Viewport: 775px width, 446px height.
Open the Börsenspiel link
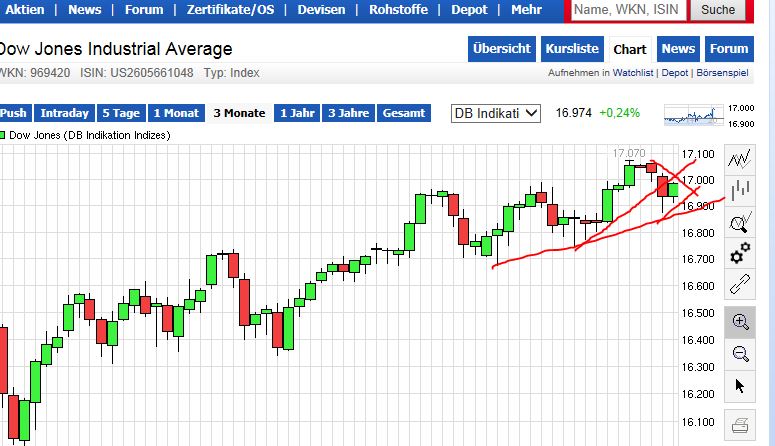tap(722, 73)
